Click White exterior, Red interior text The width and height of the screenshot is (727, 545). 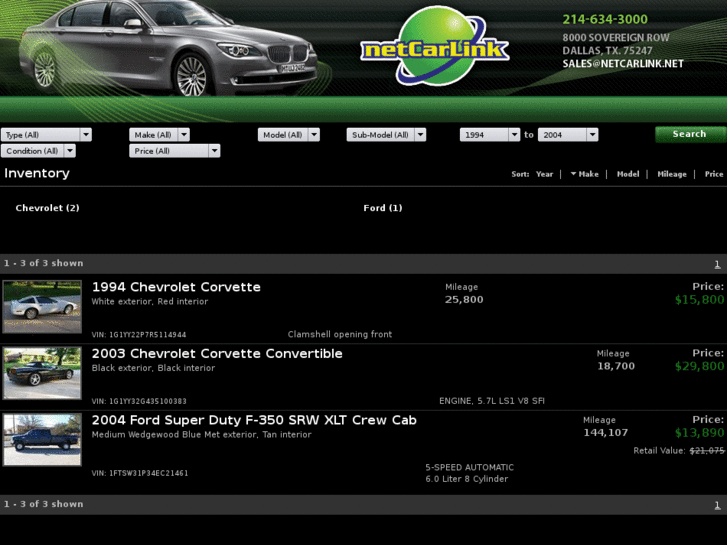tap(150, 301)
